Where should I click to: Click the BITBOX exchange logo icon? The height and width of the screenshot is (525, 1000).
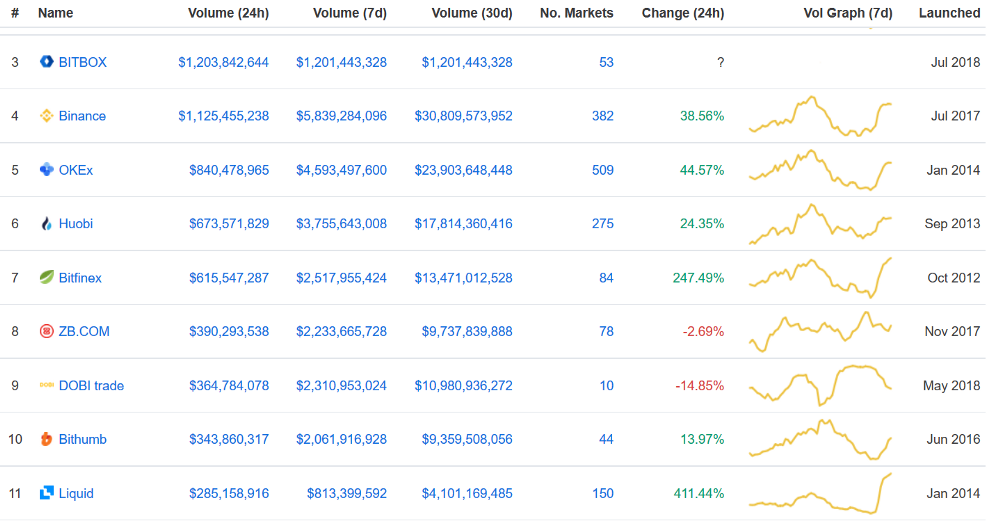coord(46,62)
